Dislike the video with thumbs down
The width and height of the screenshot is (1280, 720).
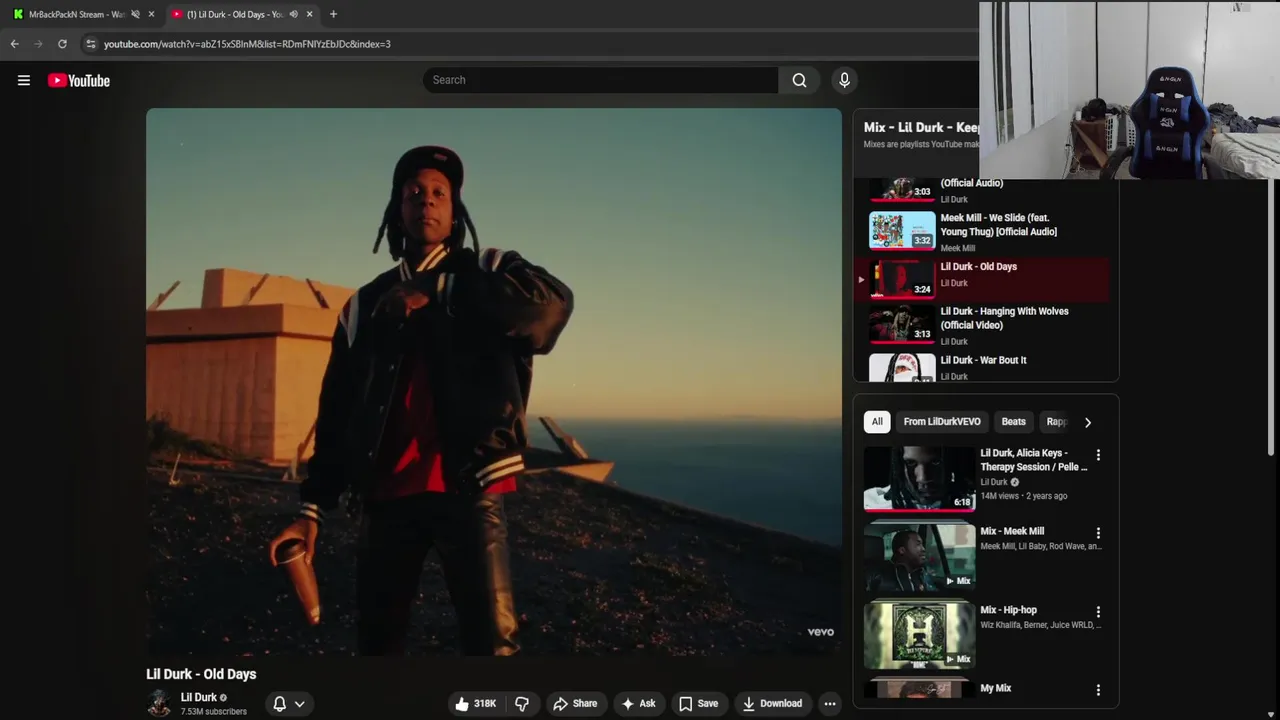point(522,704)
